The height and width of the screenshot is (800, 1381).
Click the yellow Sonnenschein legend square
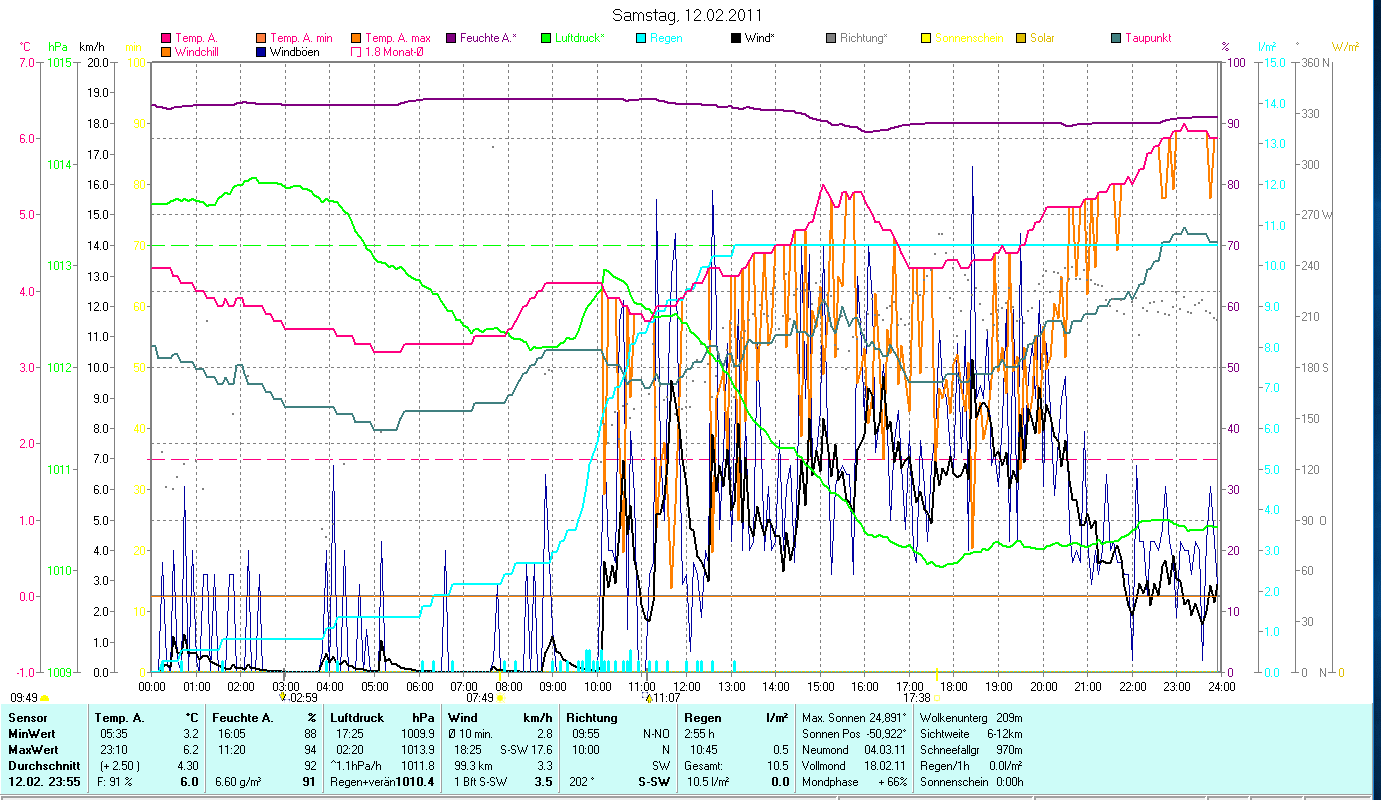click(x=926, y=38)
